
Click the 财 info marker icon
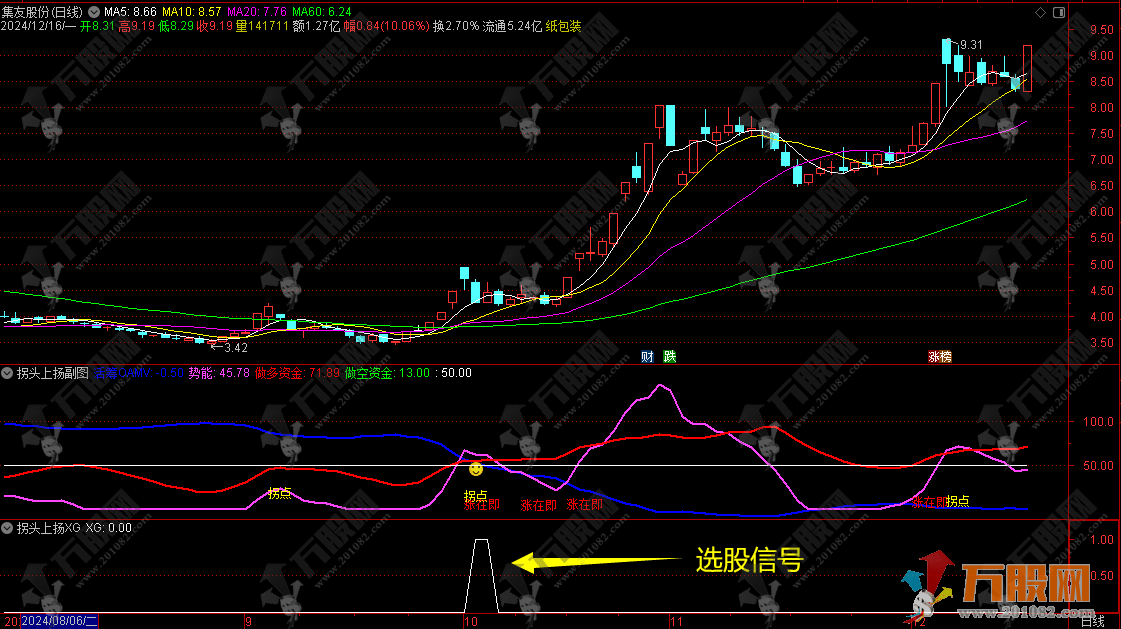click(x=647, y=357)
